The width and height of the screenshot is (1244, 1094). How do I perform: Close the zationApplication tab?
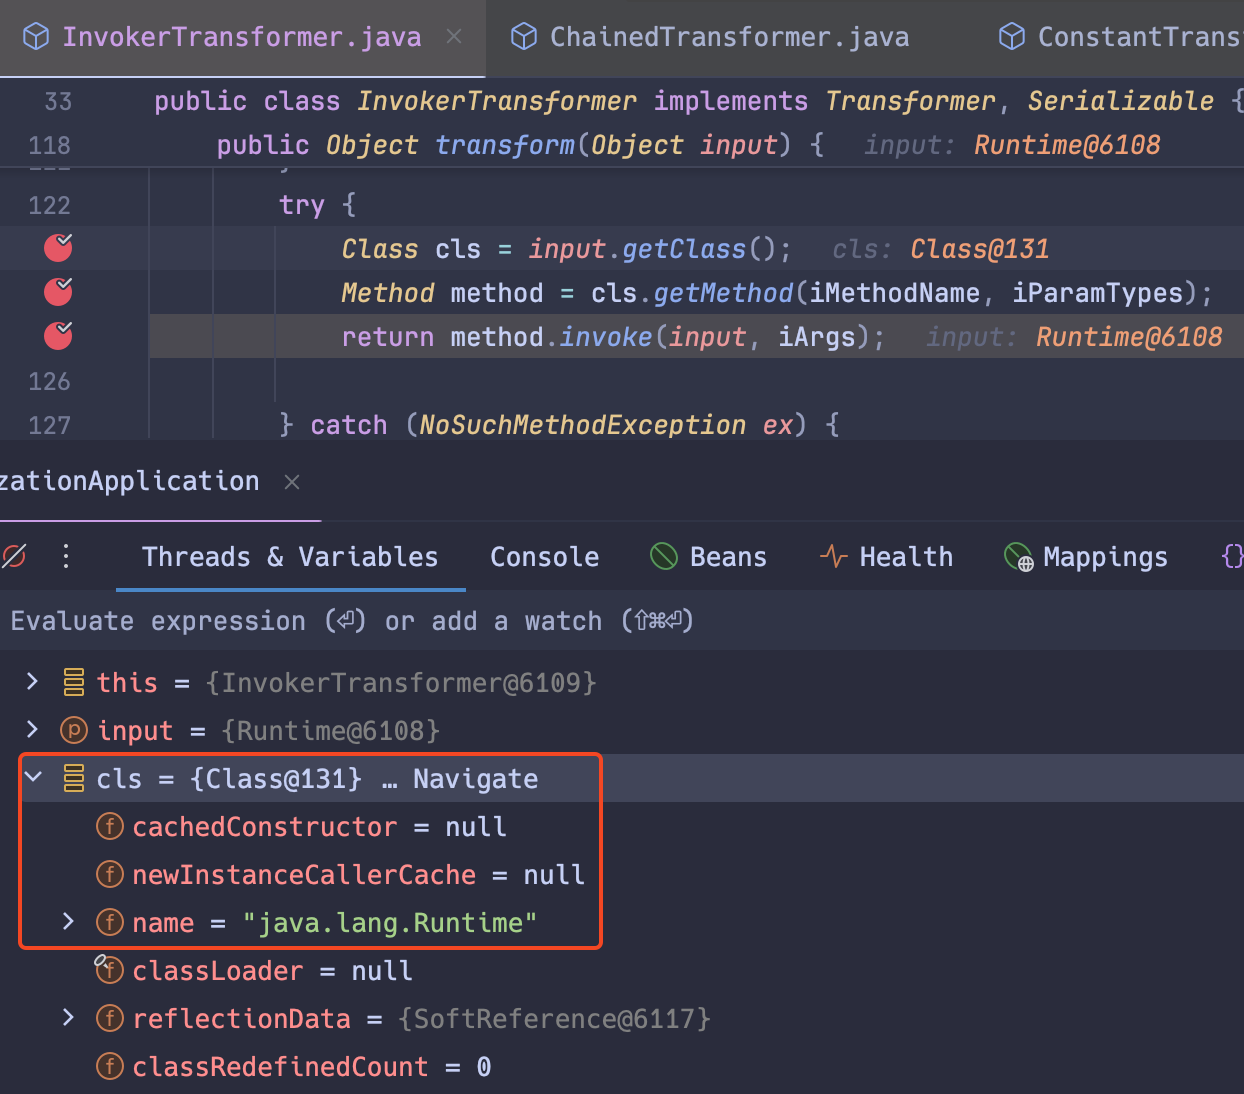[291, 481]
